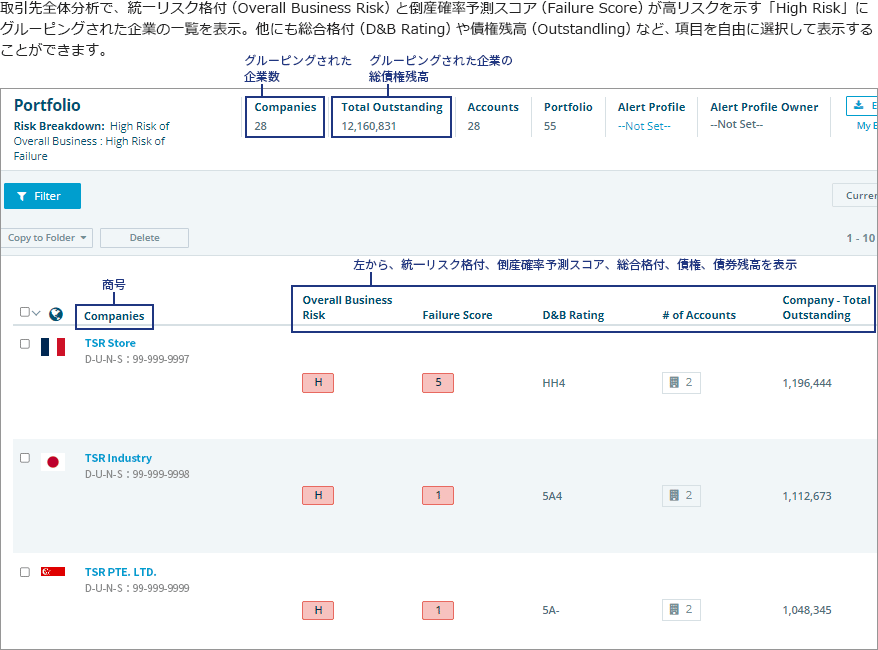Click the outstanding value 1,112,673

point(807,496)
